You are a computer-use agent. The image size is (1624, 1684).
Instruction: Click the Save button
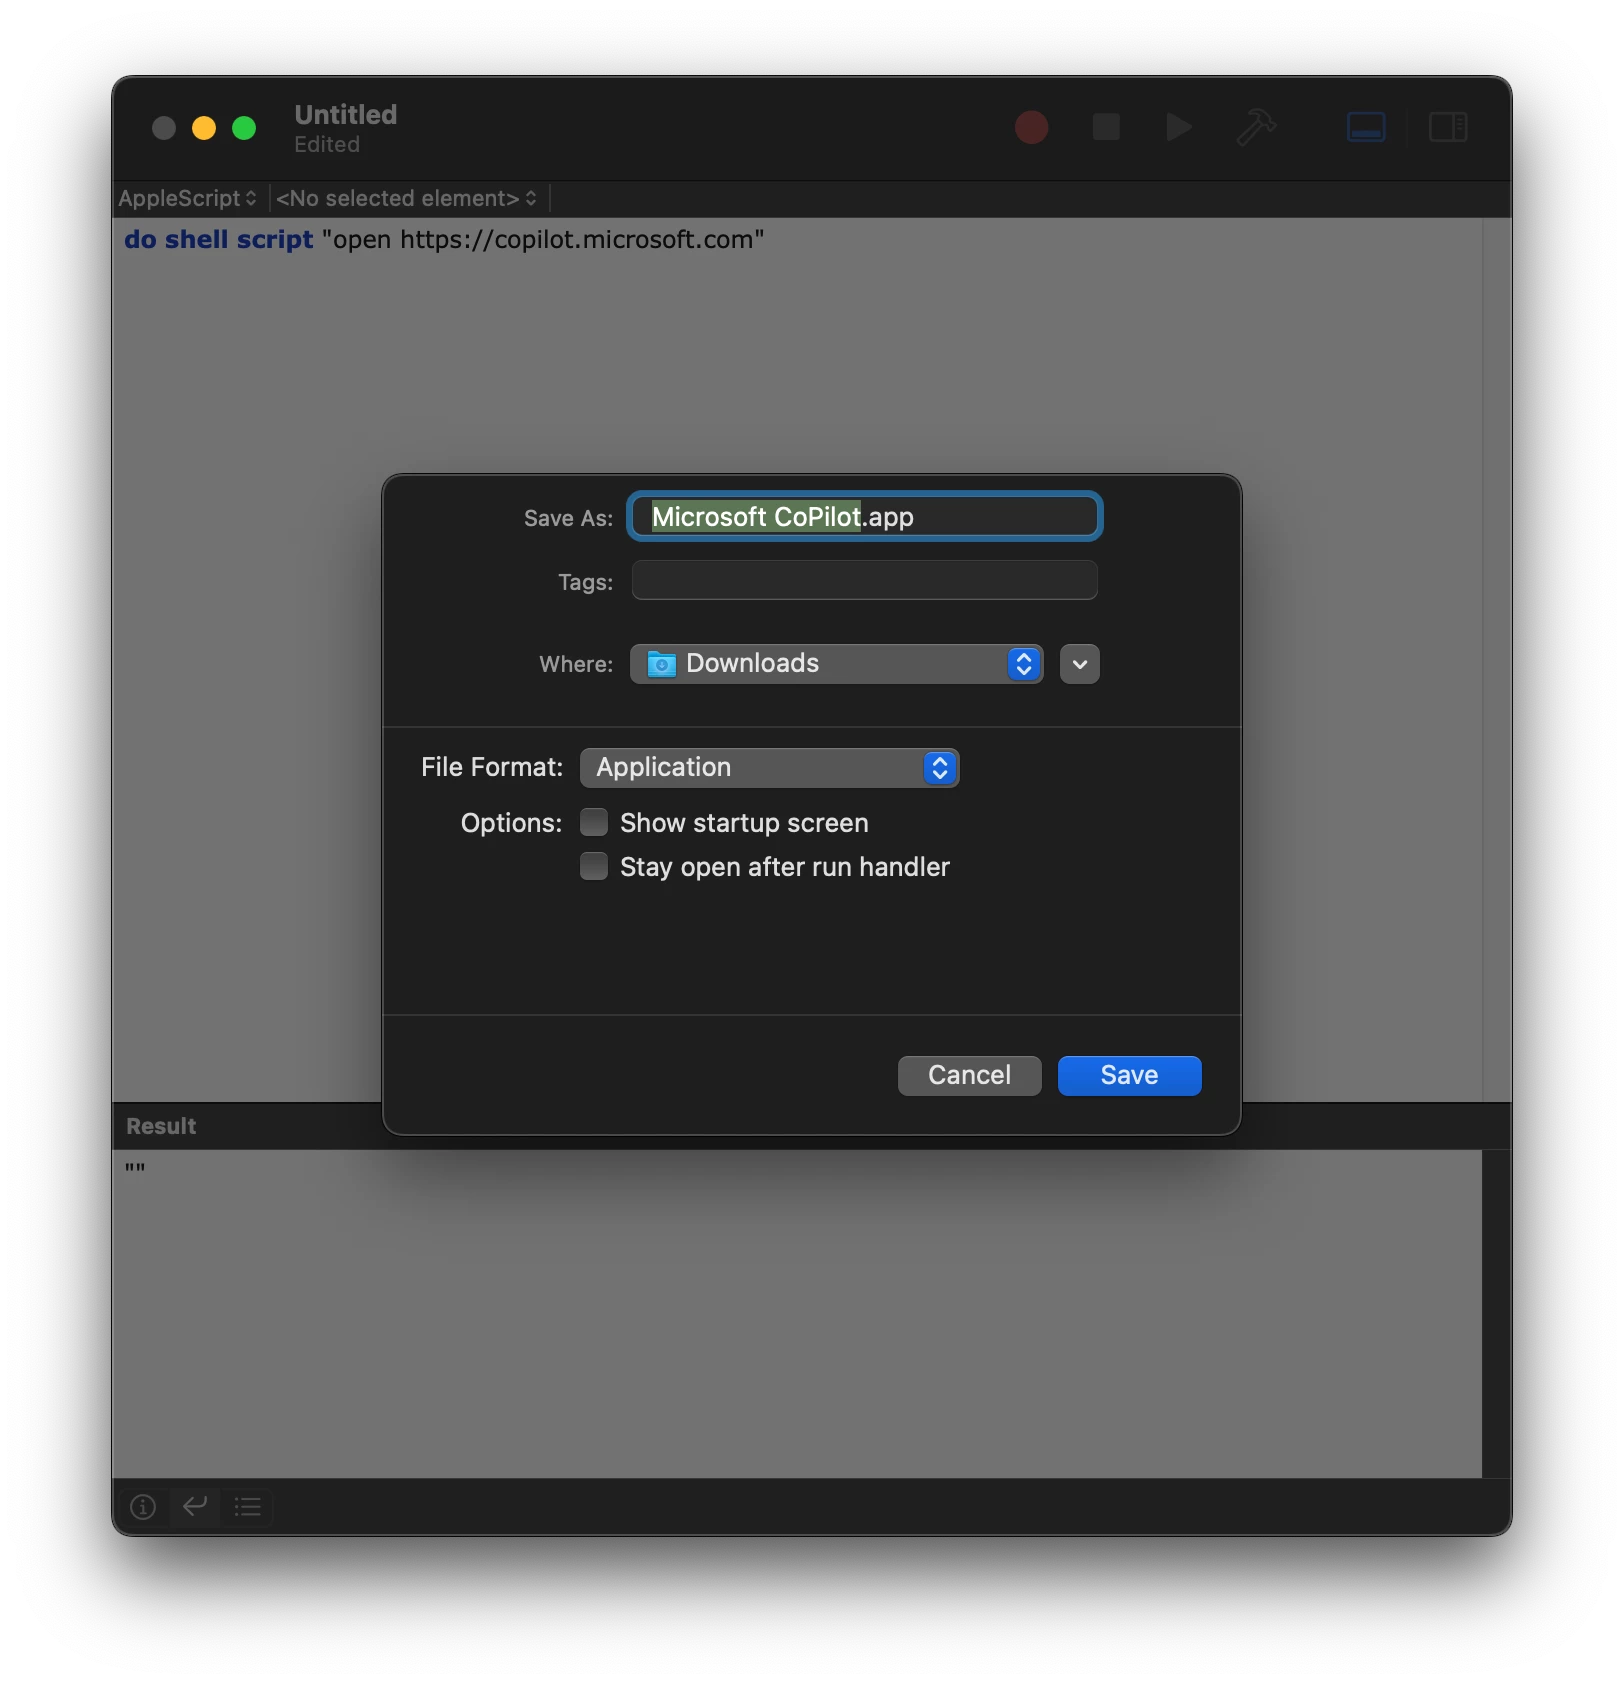tap(1129, 1075)
